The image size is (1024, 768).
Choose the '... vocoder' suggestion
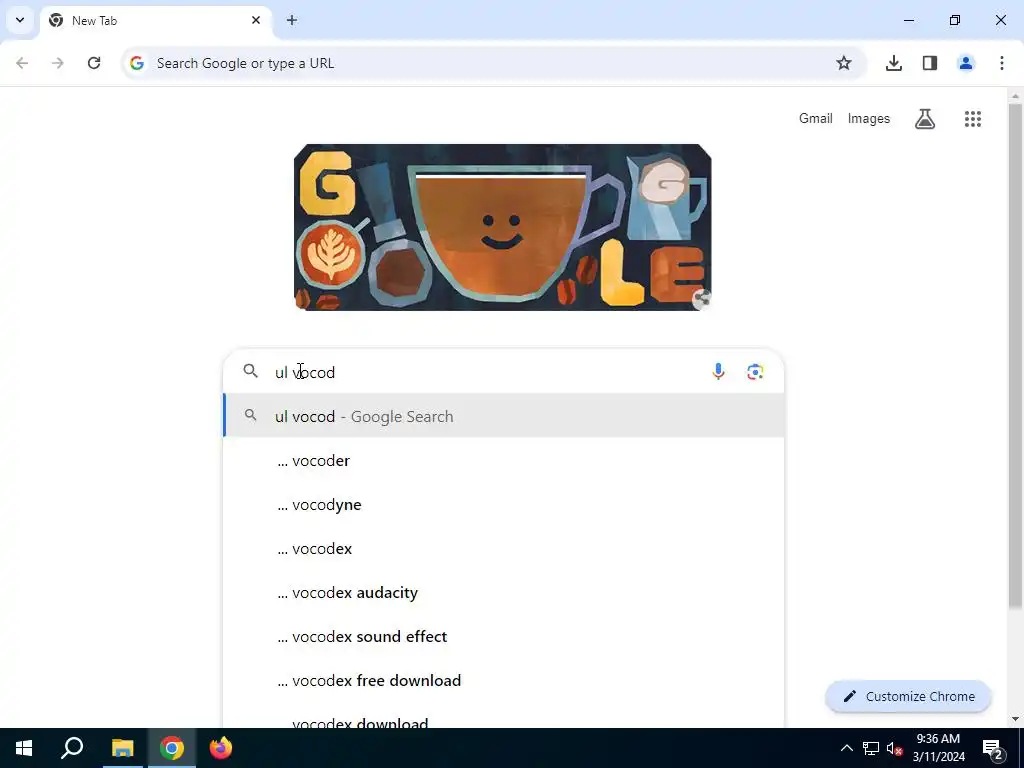[x=504, y=460]
